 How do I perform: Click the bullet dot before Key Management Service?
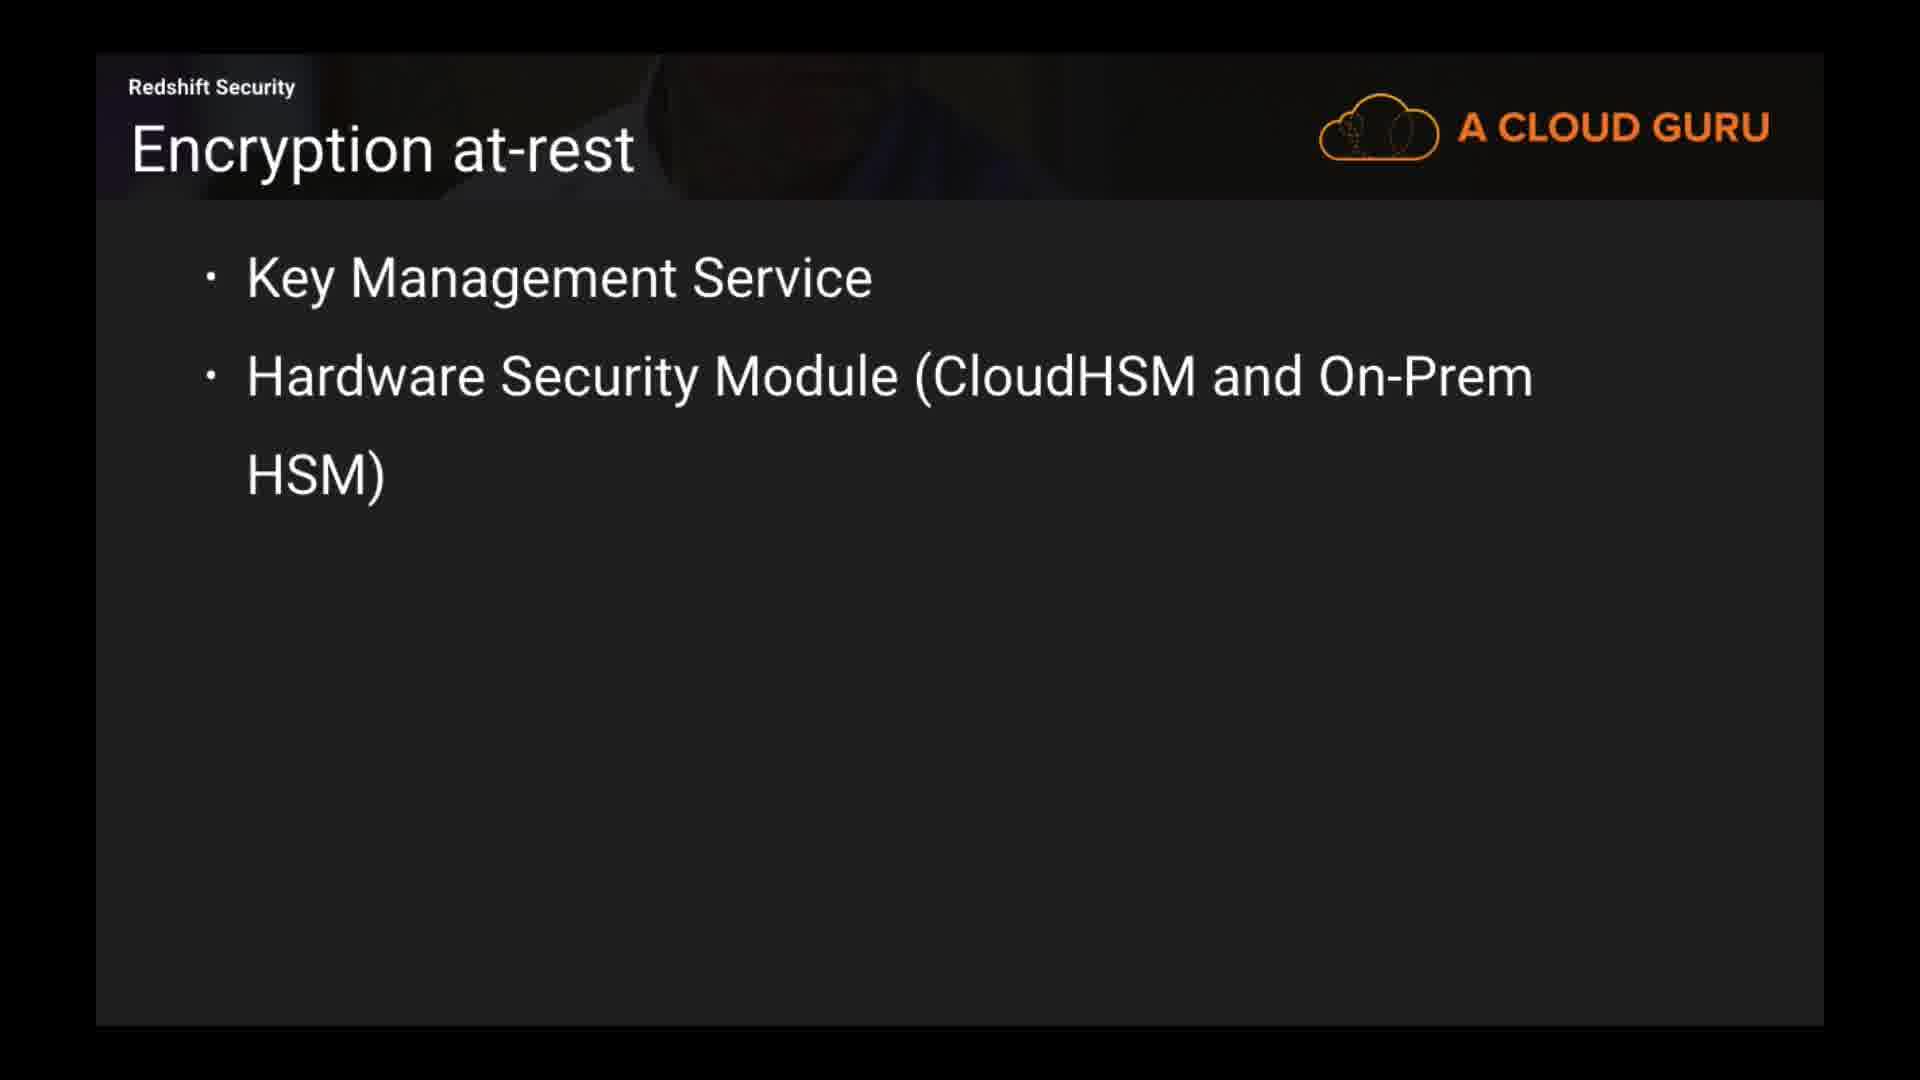[x=210, y=277]
